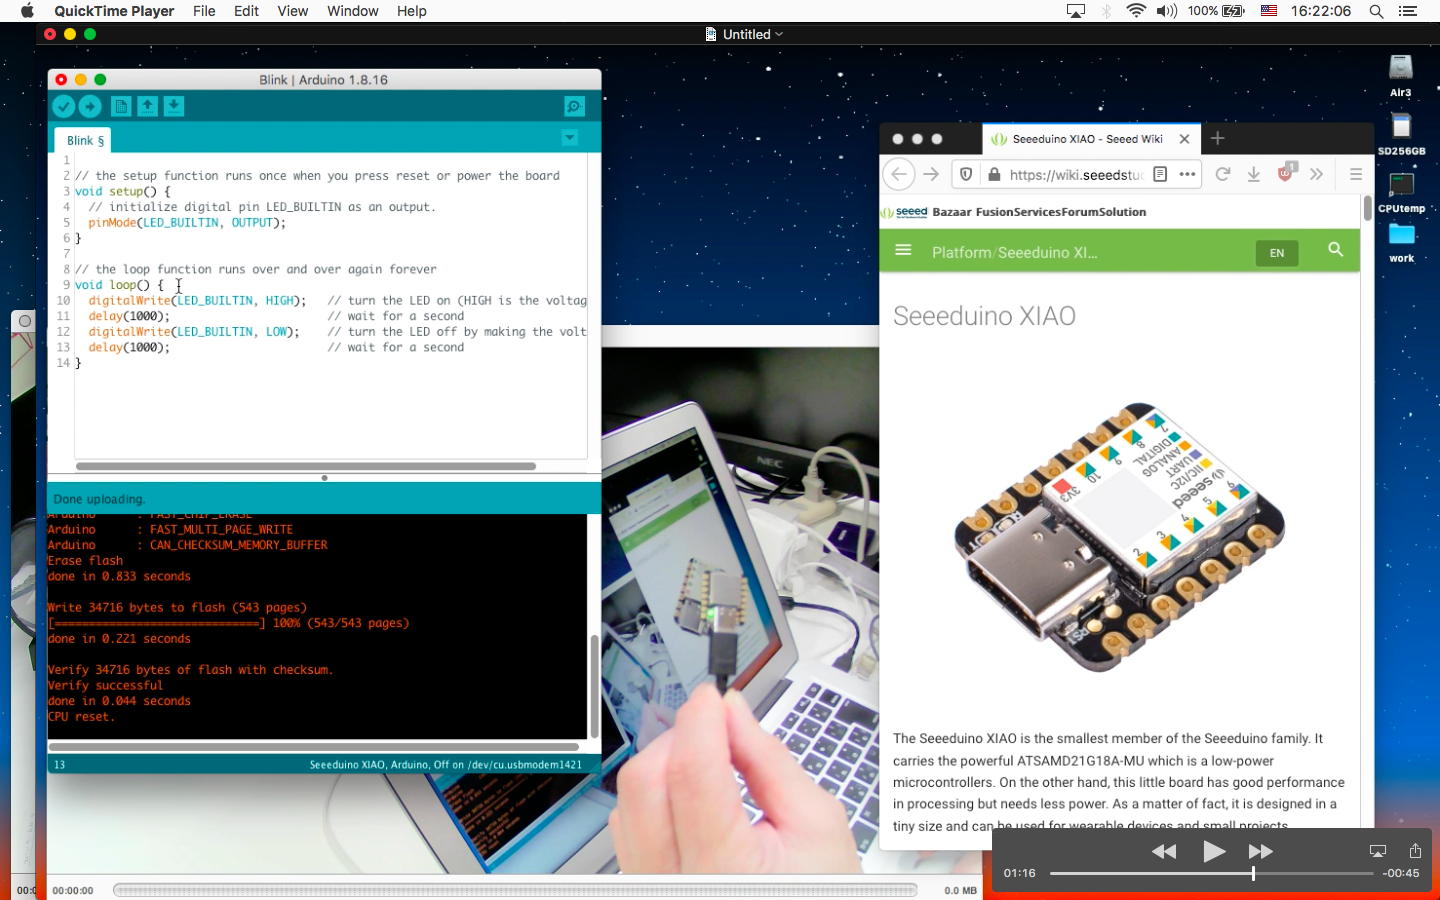Select the work folder on the desktop

click(x=1401, y=242)
